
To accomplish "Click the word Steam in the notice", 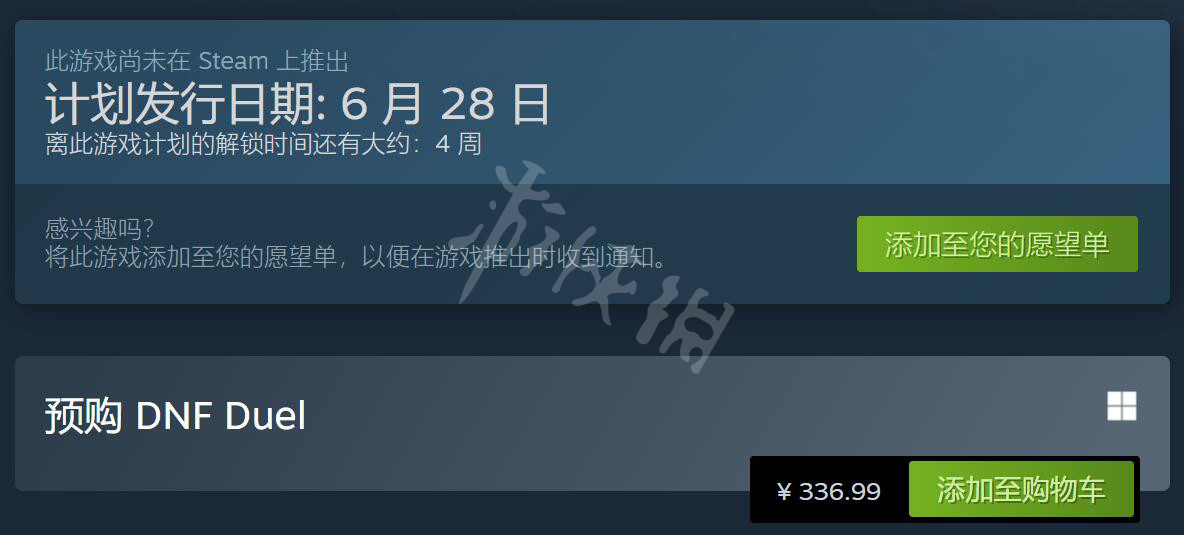I will tap(233, 60).
